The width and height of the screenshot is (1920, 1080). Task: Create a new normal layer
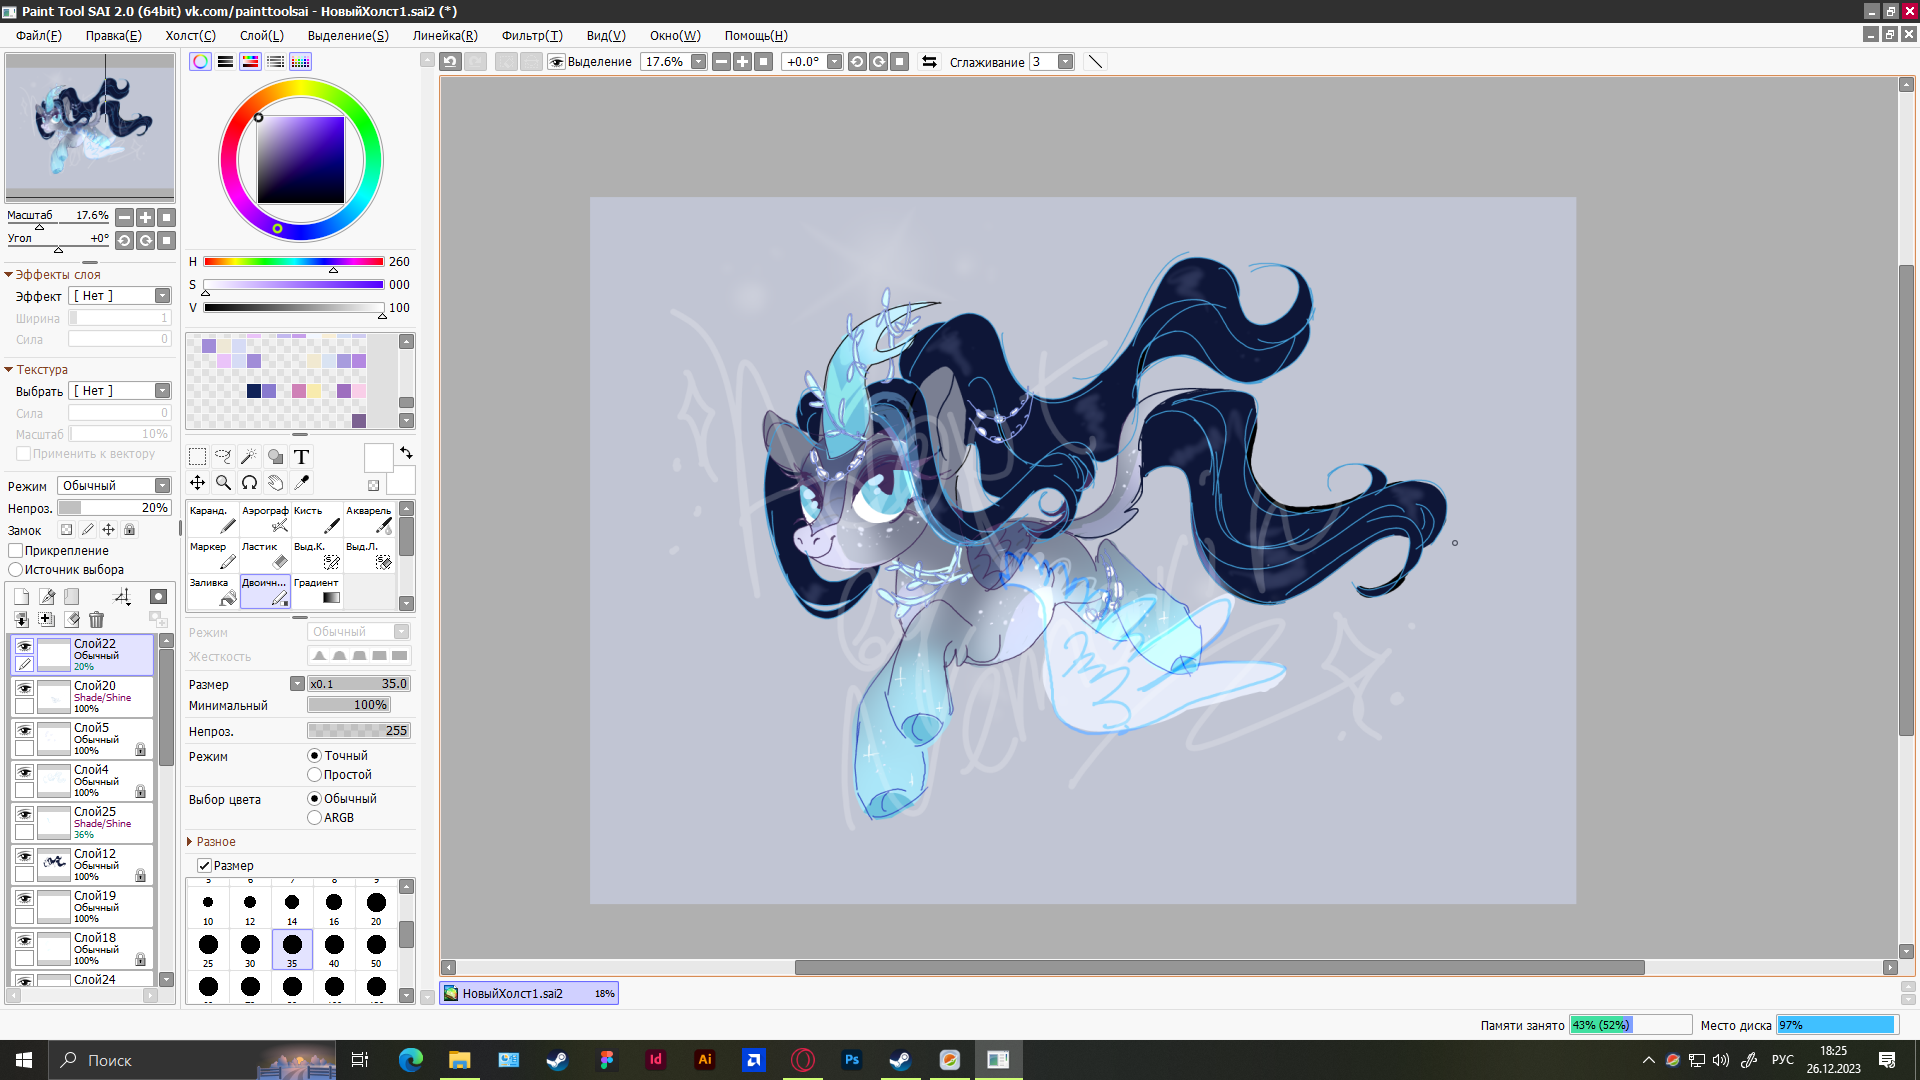click(21, 597)
